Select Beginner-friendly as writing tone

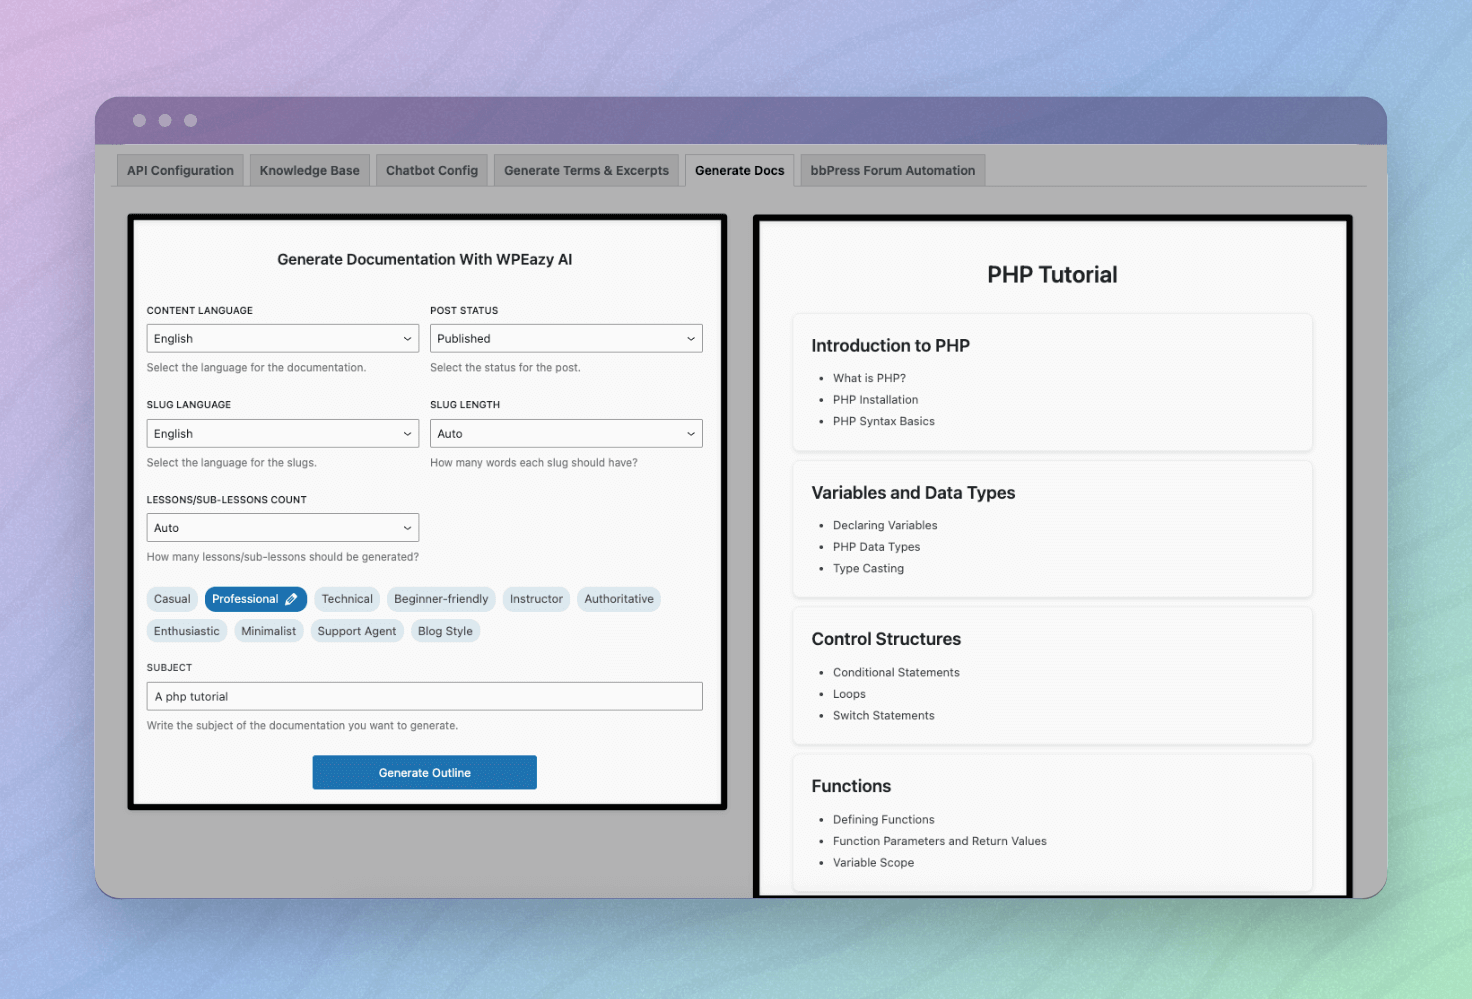pyautogui.click(x=441, y=598)
